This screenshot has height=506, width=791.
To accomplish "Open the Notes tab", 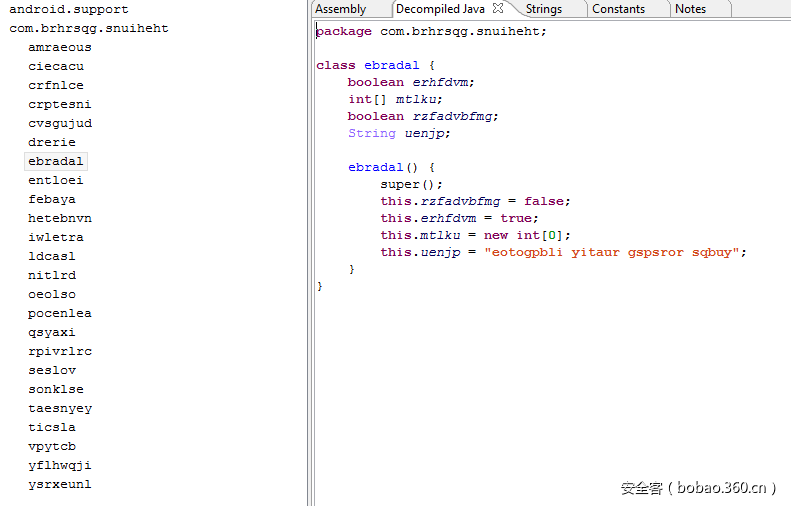I will (x=690, y=9).
